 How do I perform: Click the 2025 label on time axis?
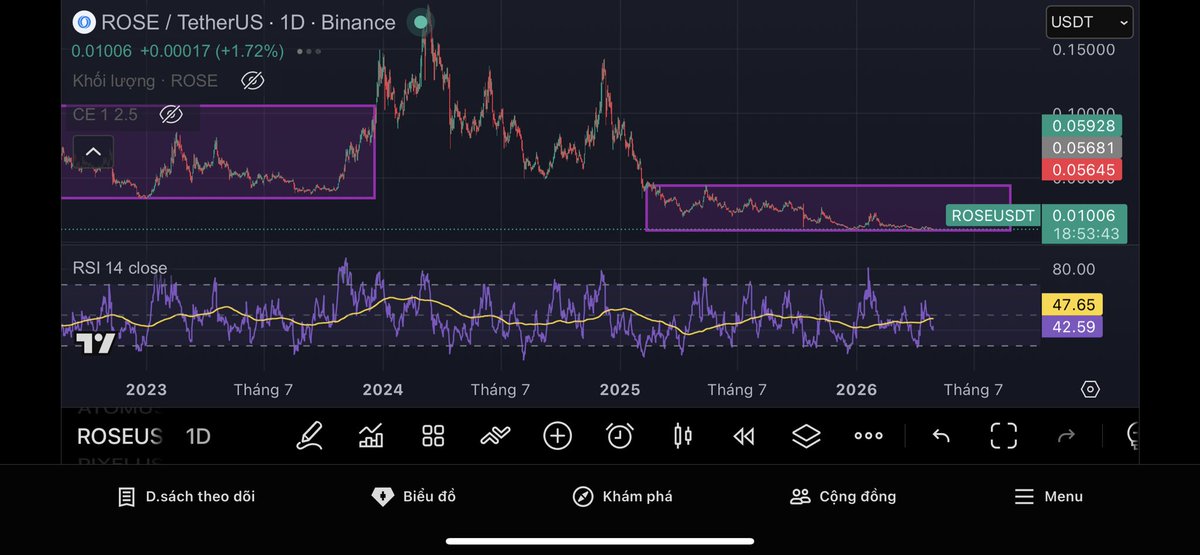click(619, 390)
